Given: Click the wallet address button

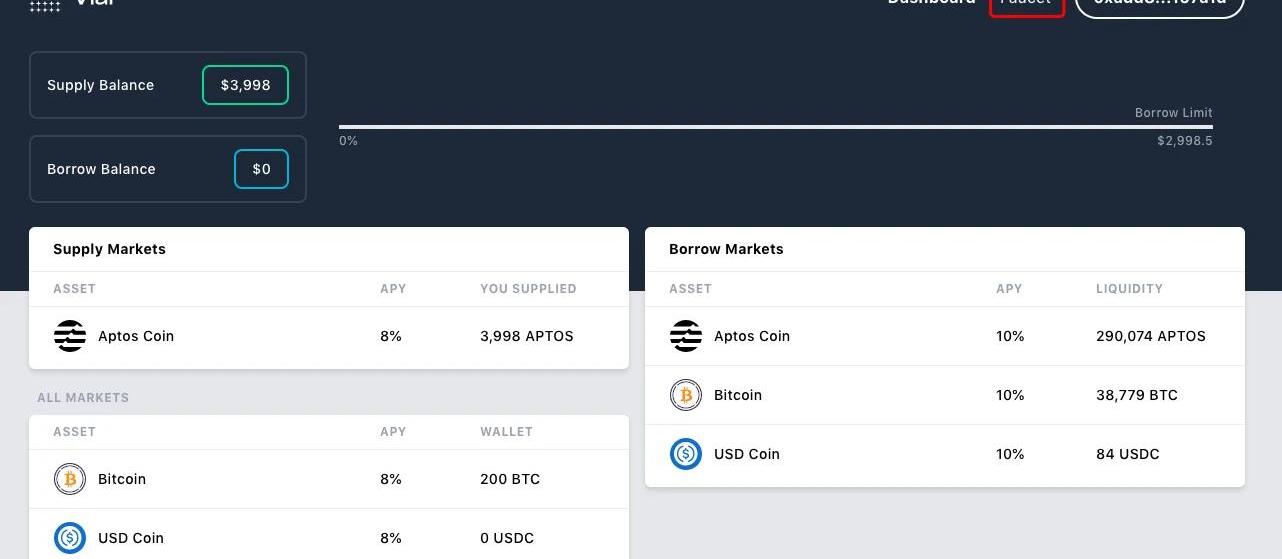Looking at the screenshot, I should pyautogui.click(x=1160, y=5).
